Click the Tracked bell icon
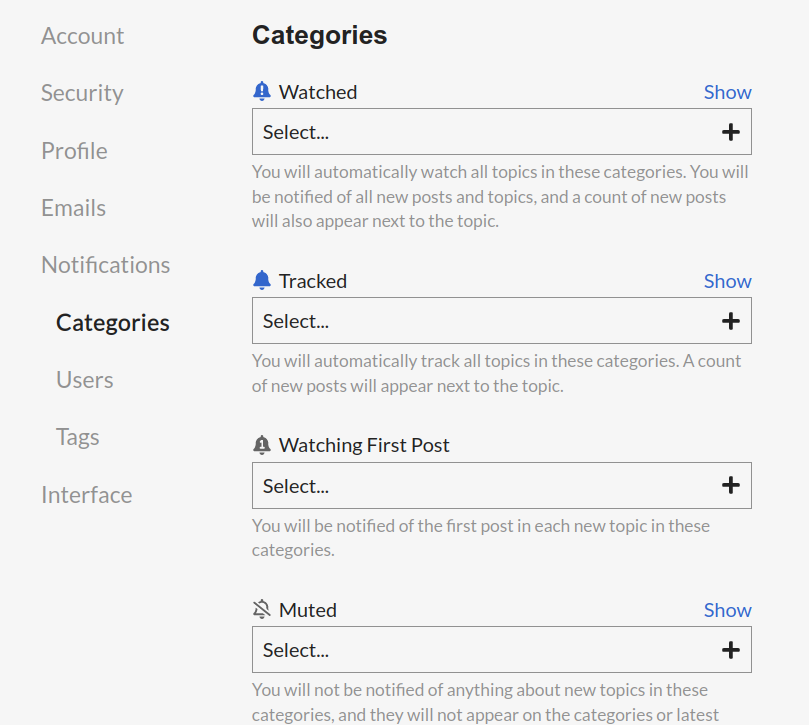This screenshot has width=809, height=725. click(262, 280)
